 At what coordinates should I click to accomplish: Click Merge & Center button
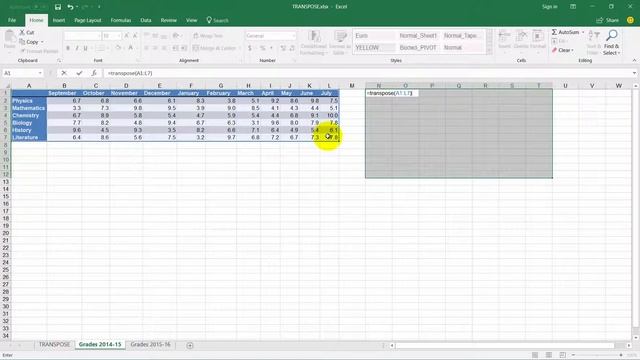click(x=214, y=48)
